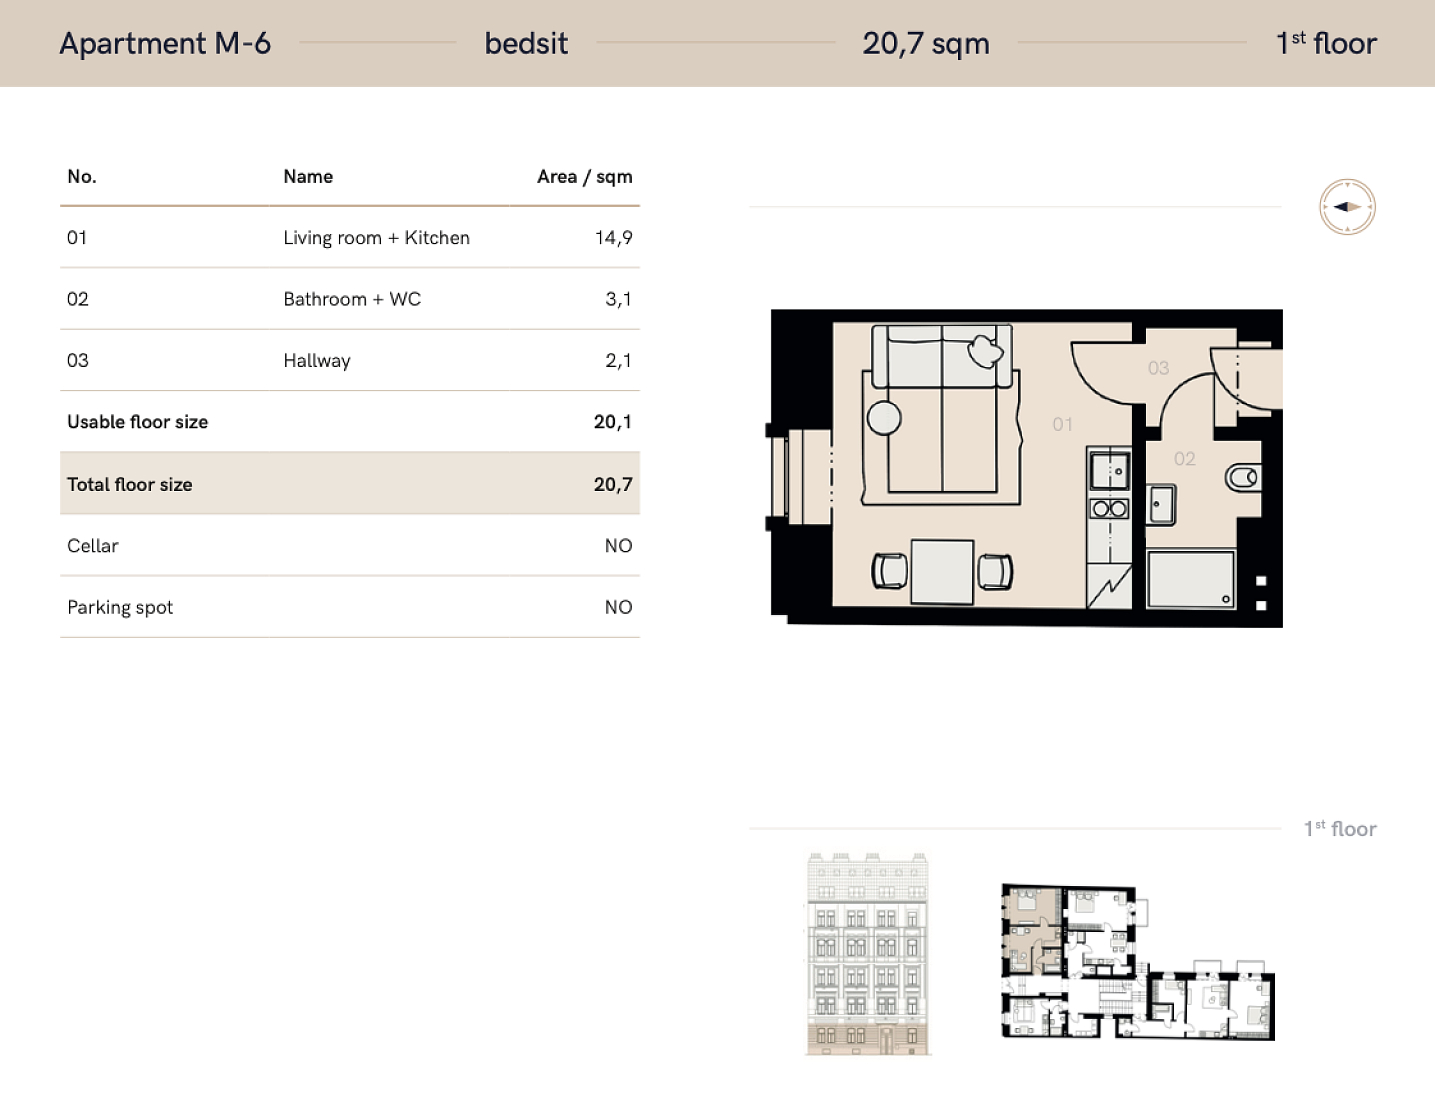Click room label '03' on the floor plan

click(1159, 368)
